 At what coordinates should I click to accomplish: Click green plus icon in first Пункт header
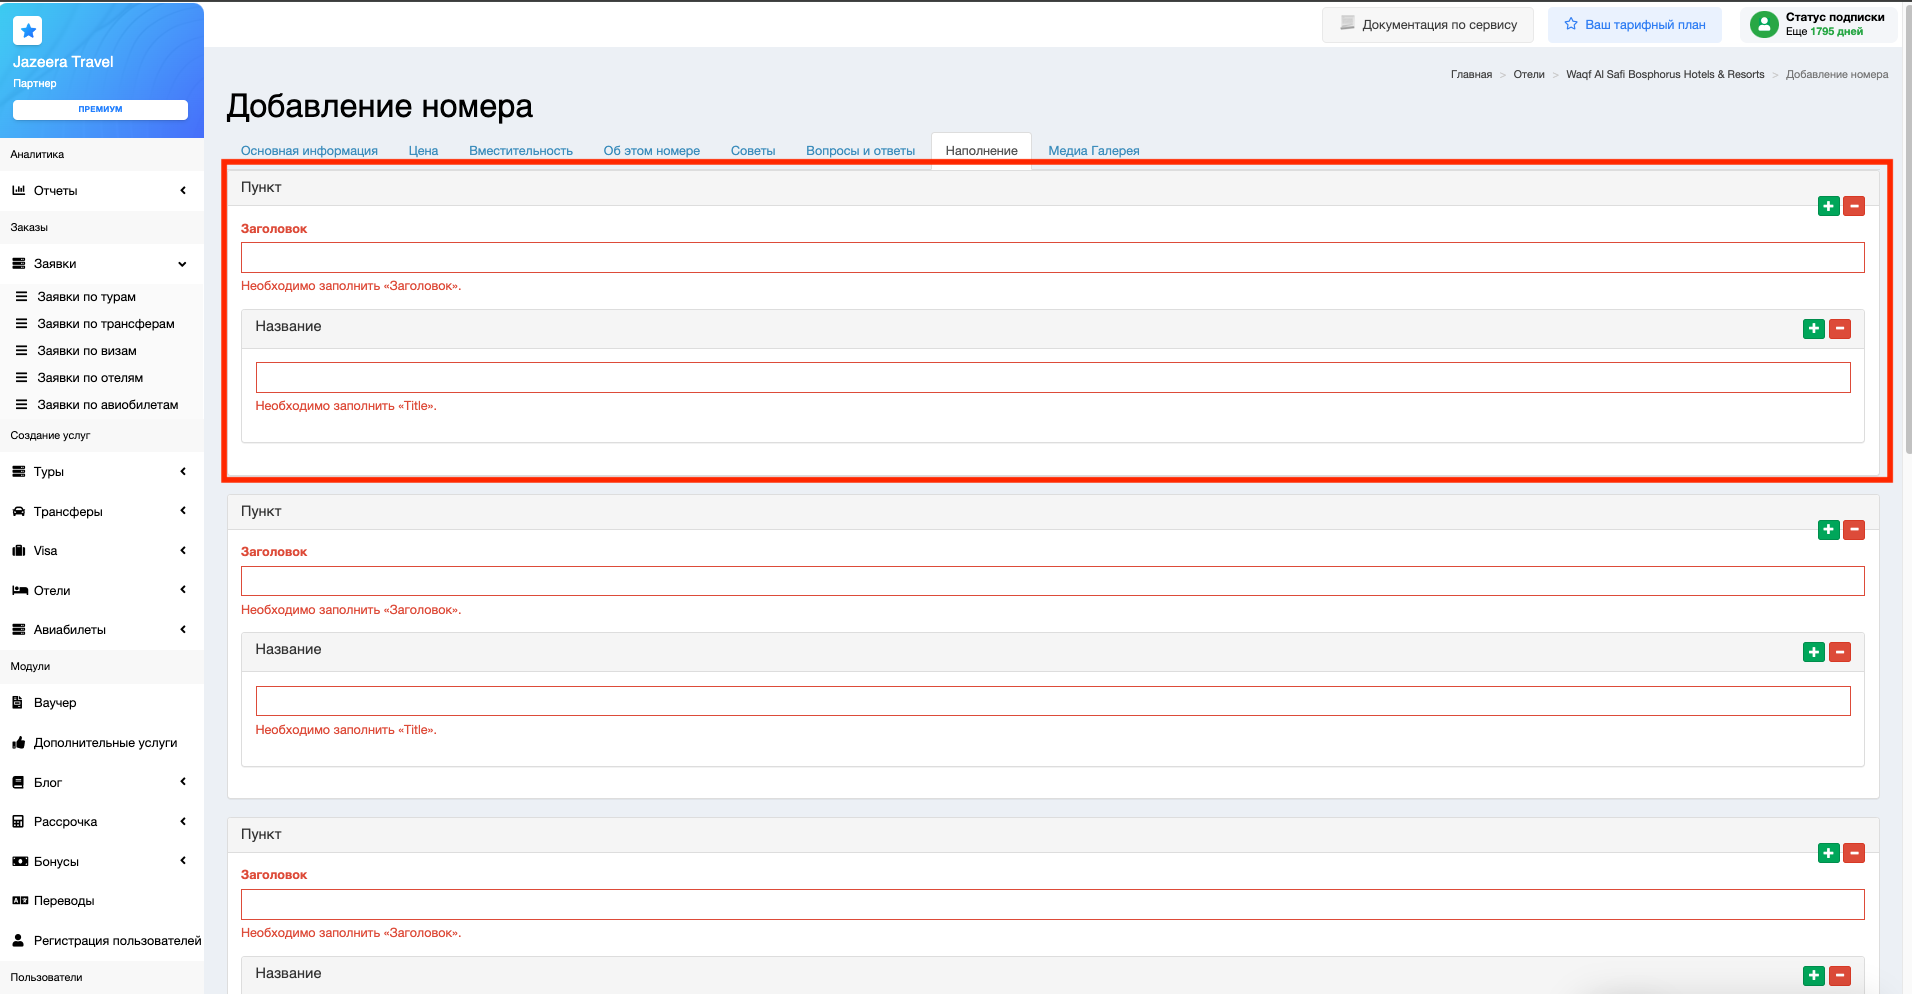(x=1828, y=206)
